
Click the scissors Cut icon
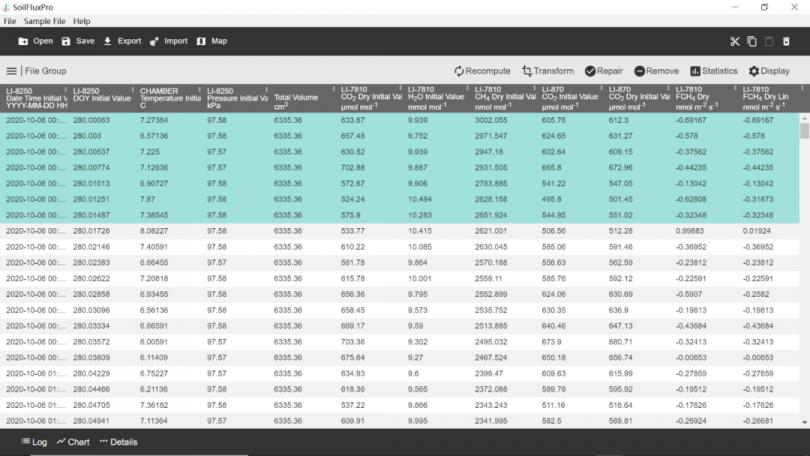734,42
